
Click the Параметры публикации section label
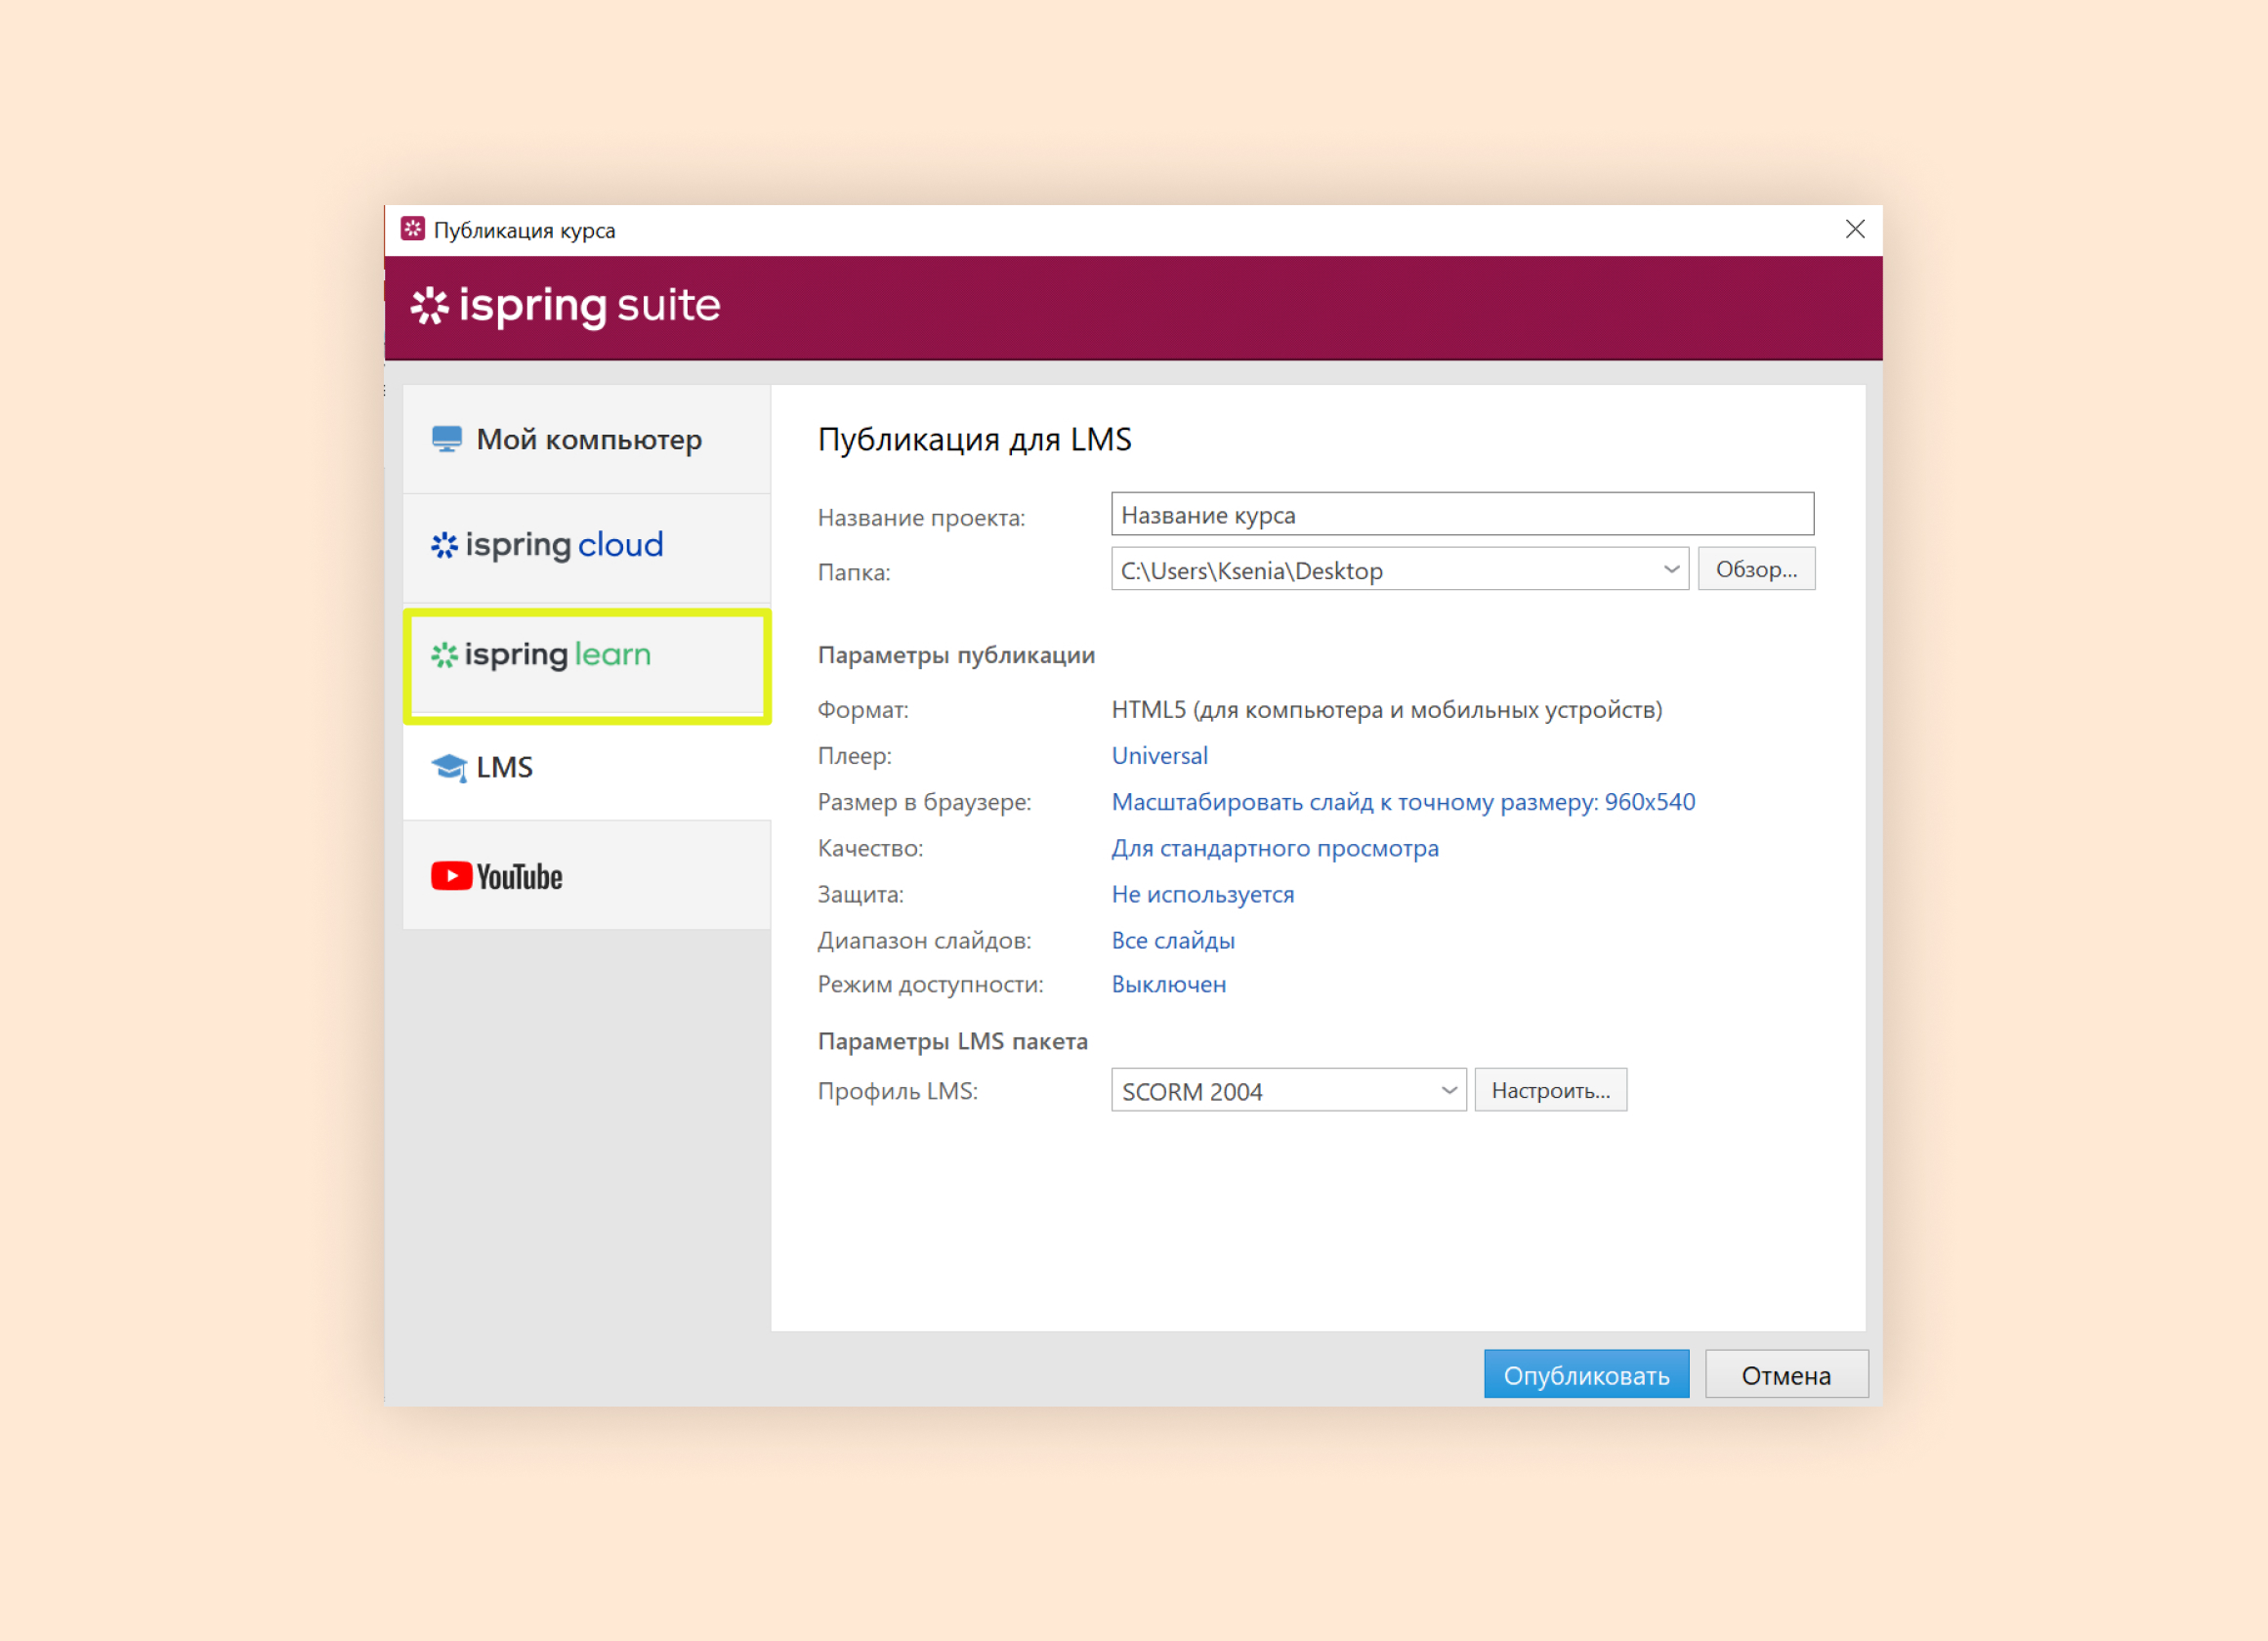[956, 655]
